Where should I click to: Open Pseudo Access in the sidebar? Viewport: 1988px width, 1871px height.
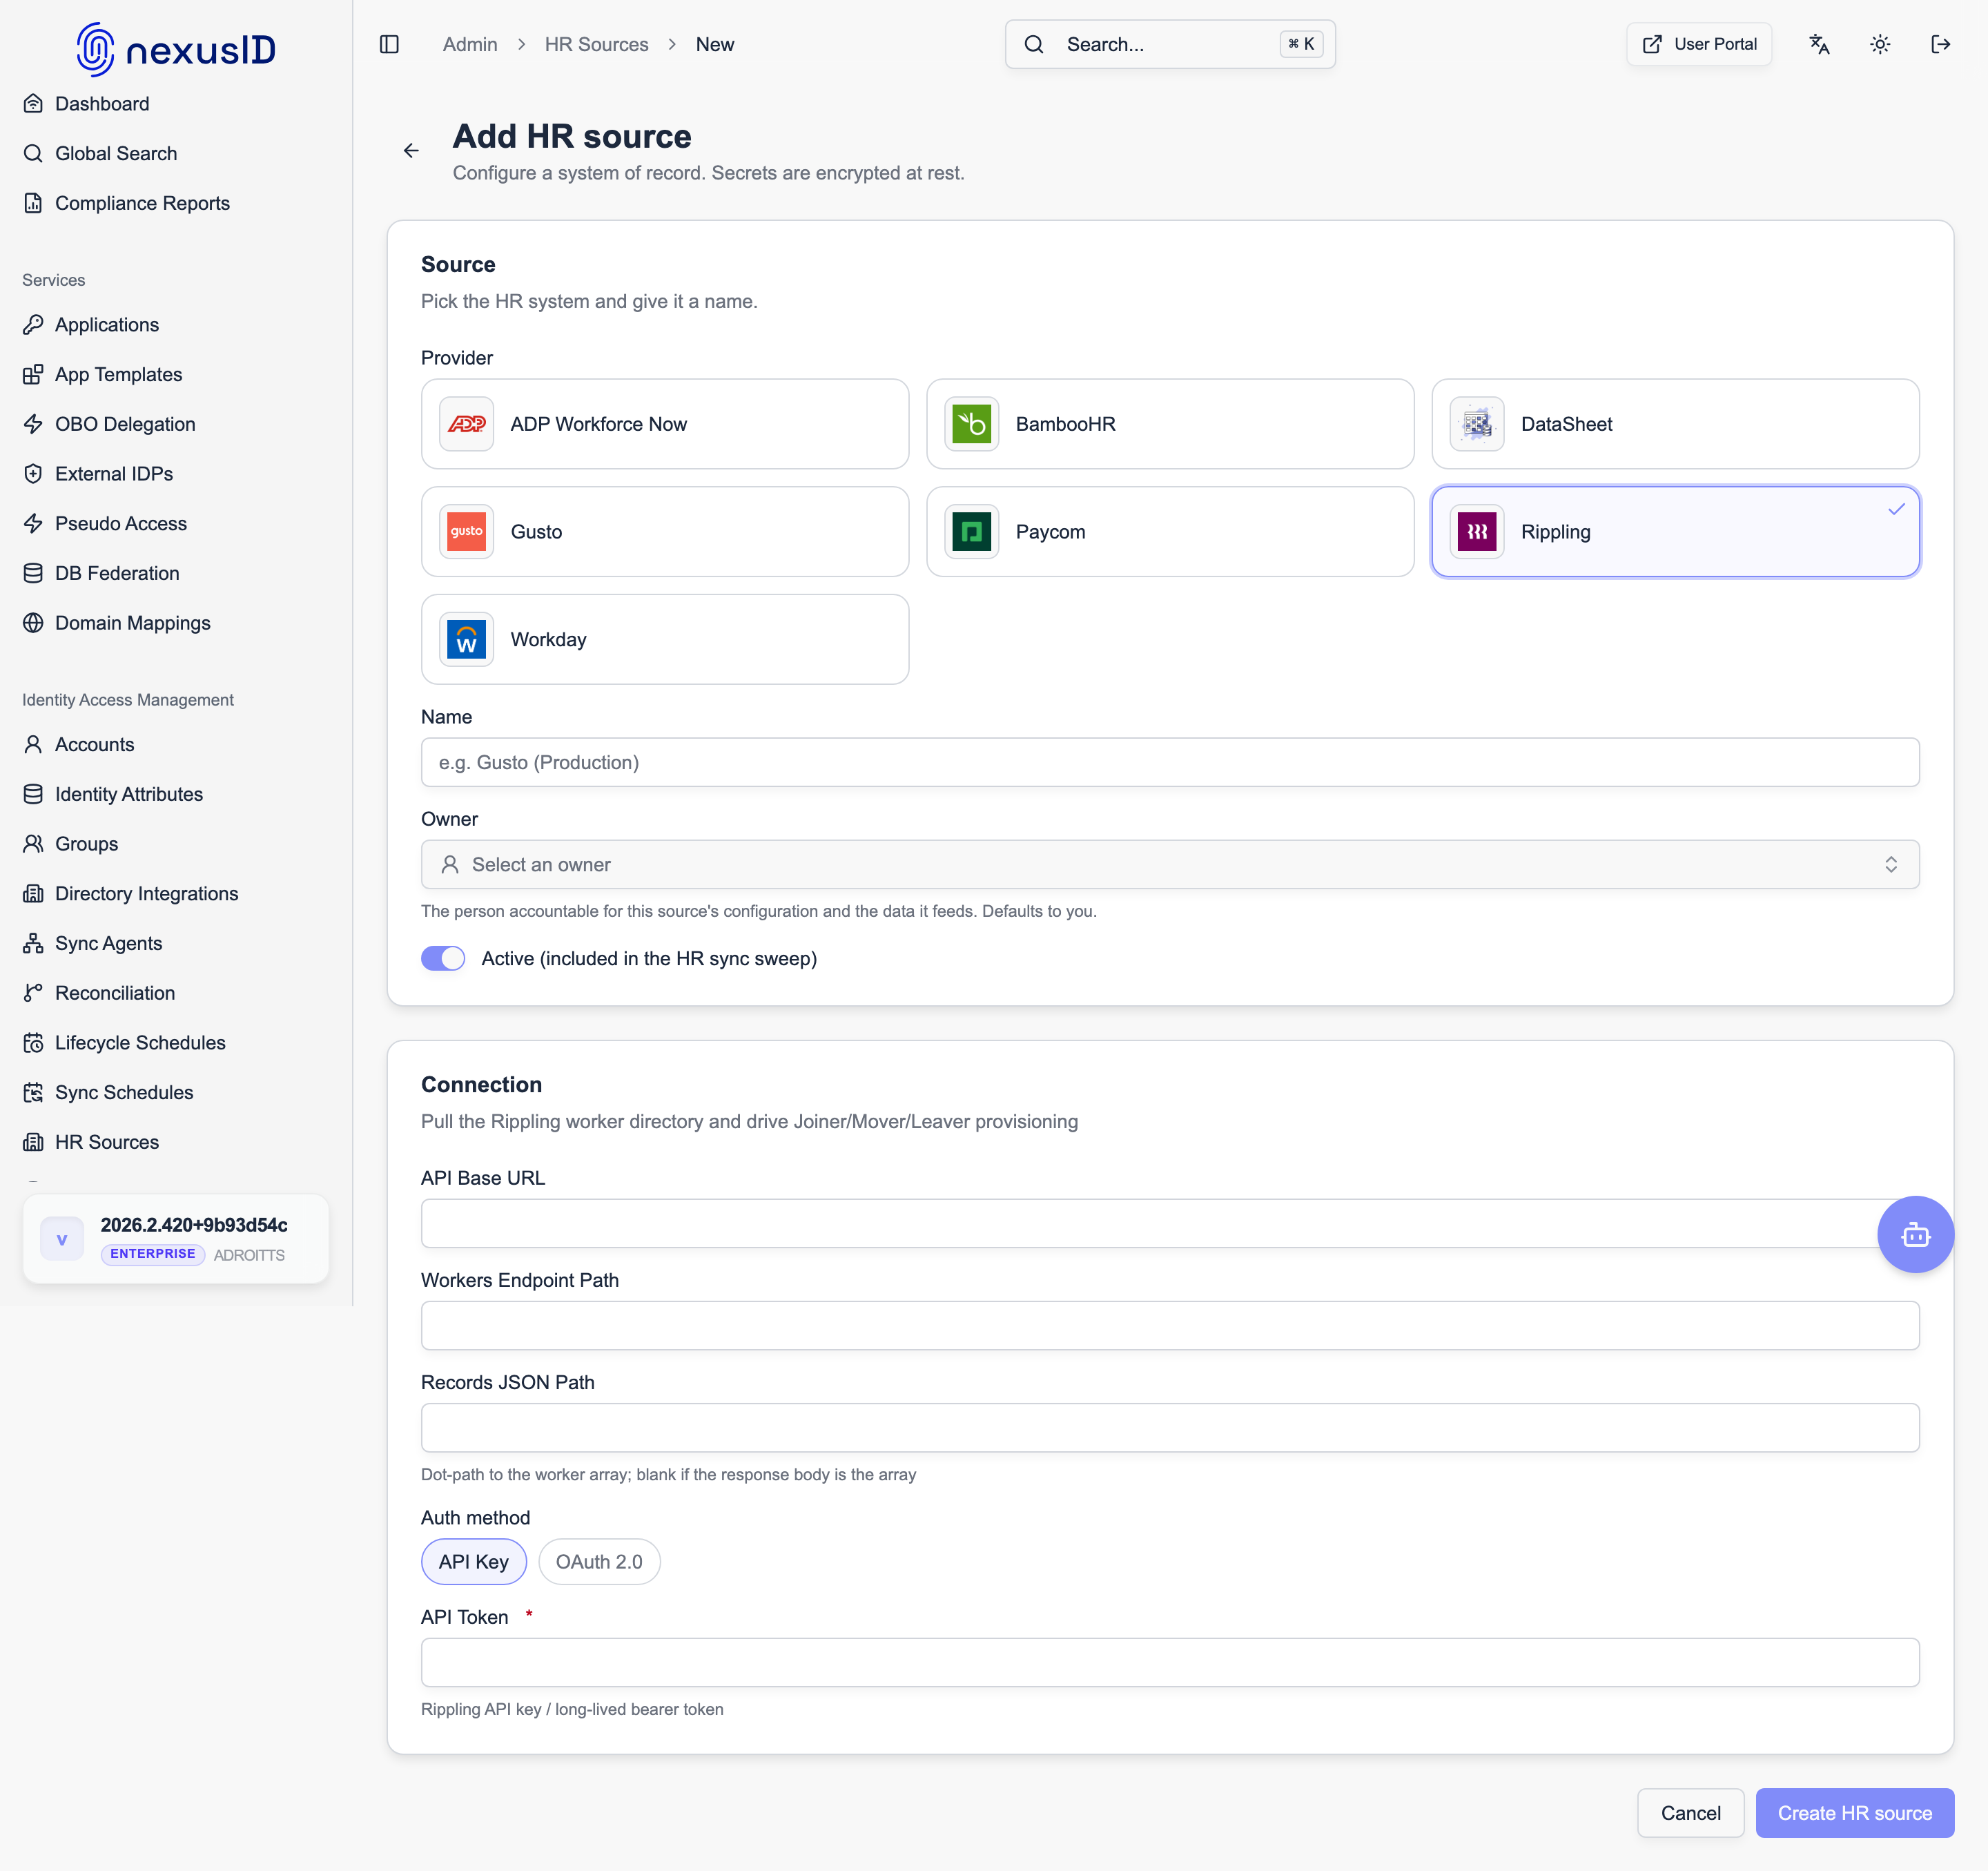(x=176, y=524)
